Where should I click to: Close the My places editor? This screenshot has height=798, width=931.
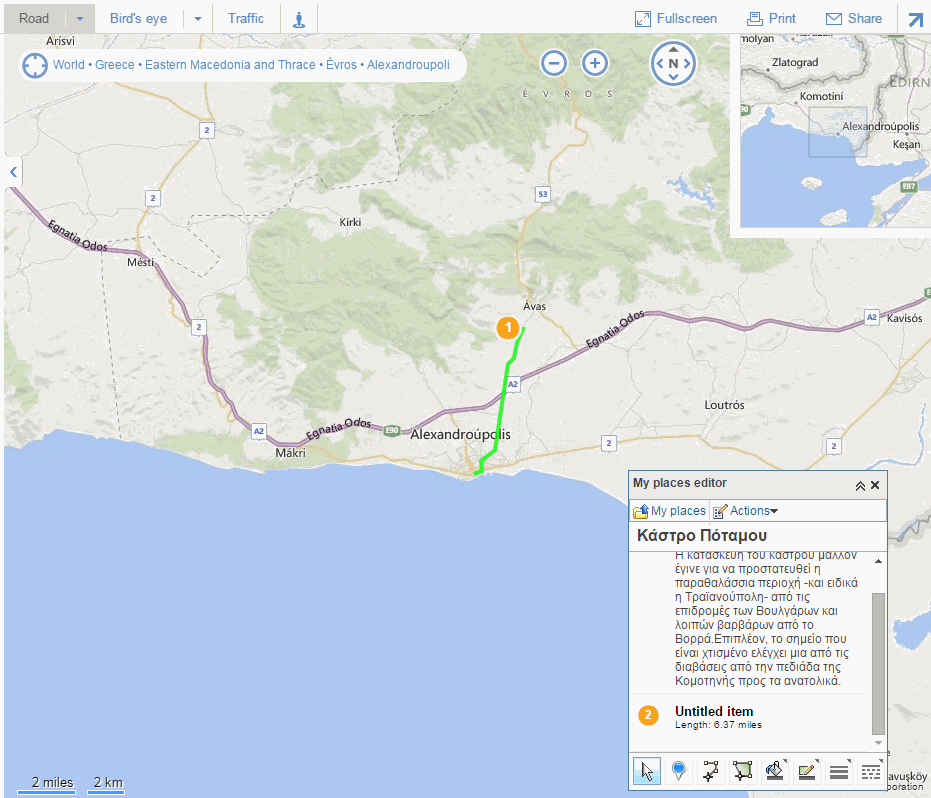875,485
